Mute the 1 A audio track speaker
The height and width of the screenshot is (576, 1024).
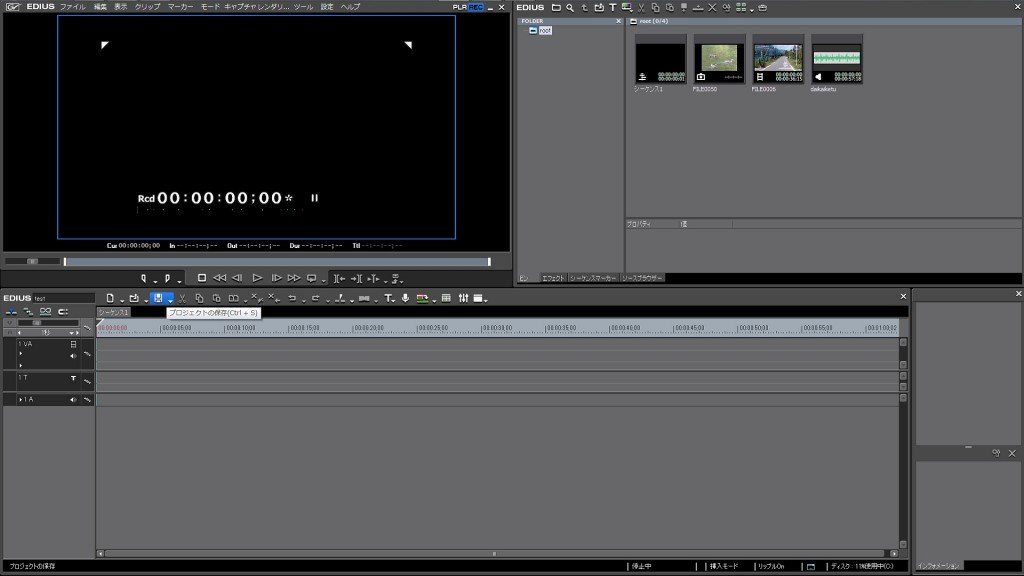pyautogui.click(x=73, y=399)
